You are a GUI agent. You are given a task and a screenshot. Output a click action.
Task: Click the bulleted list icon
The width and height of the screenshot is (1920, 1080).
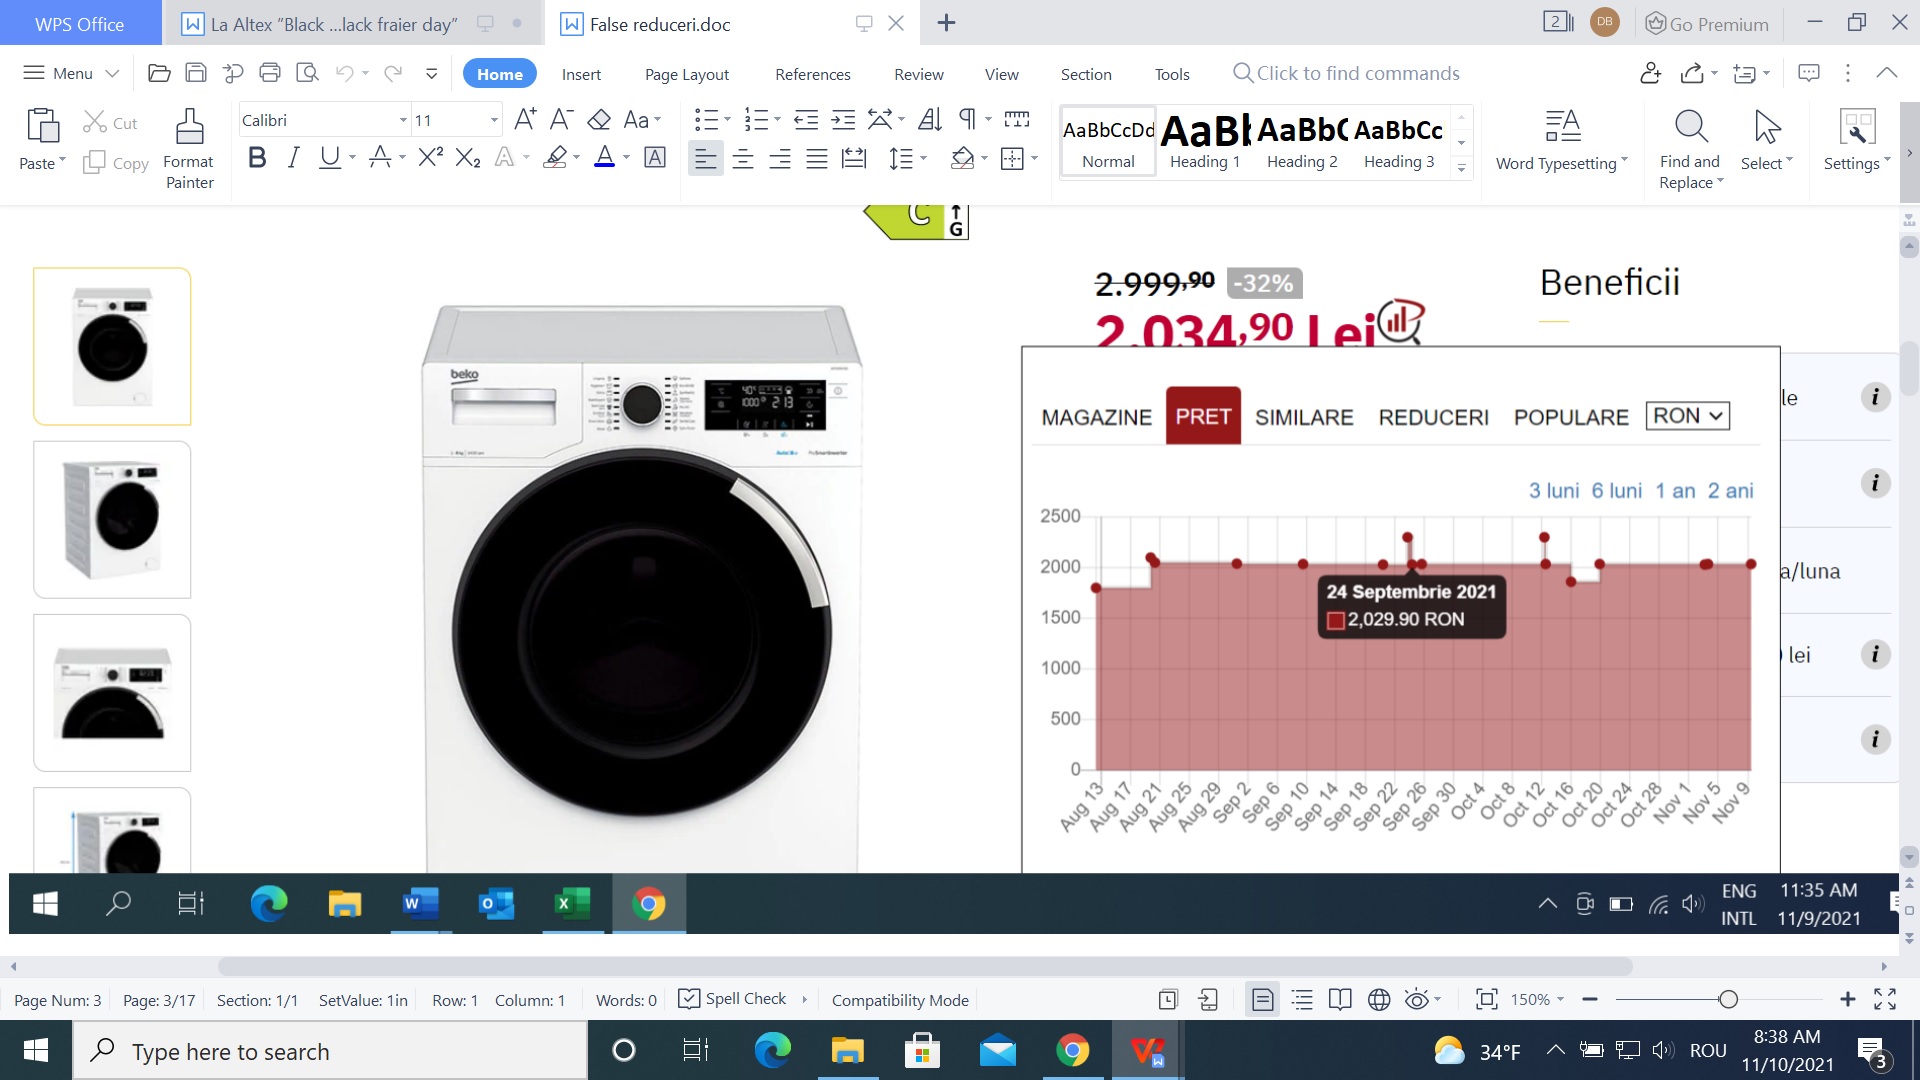click(706, 120)
